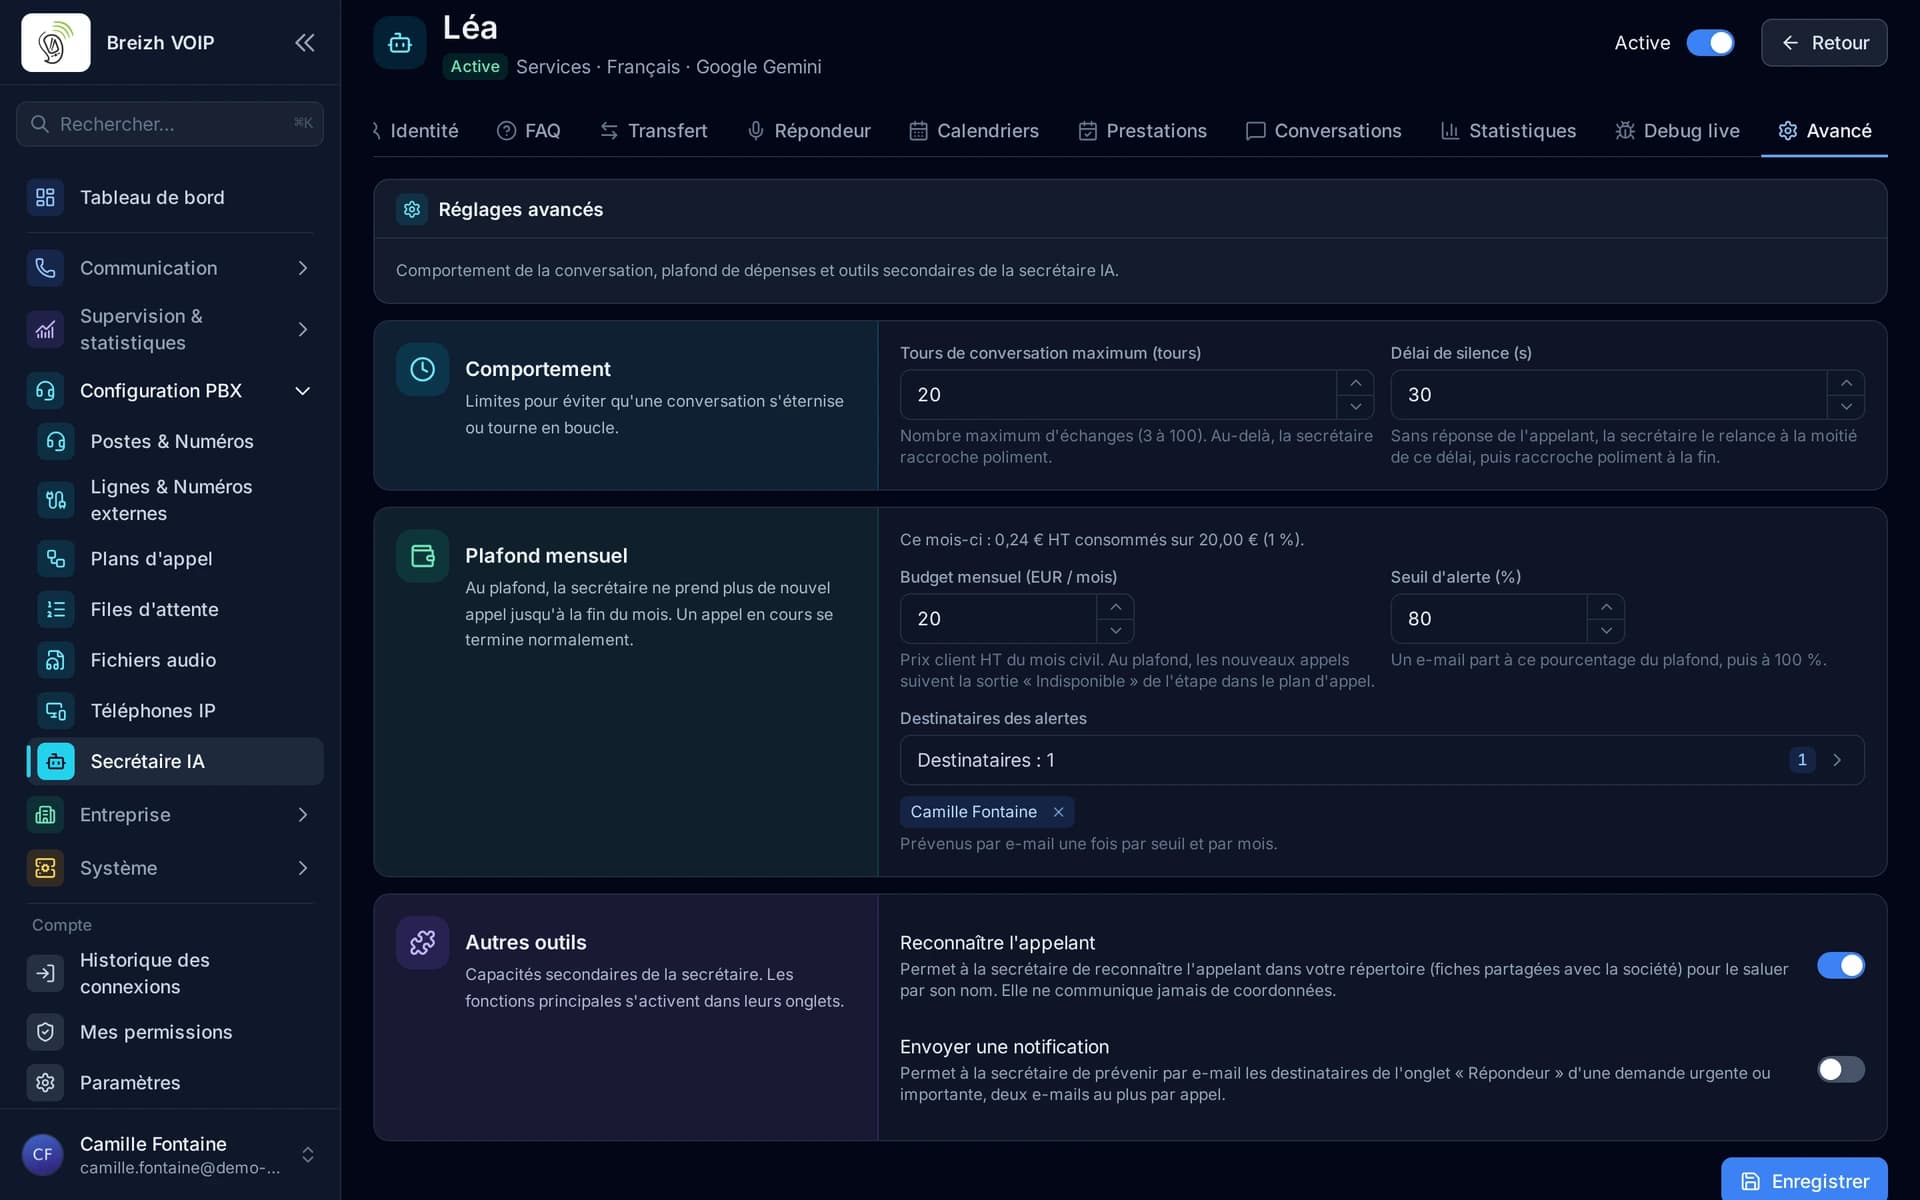Switch to the Conversations tab
This screenshot has width=1920, height=1200.
point(1324,131)
